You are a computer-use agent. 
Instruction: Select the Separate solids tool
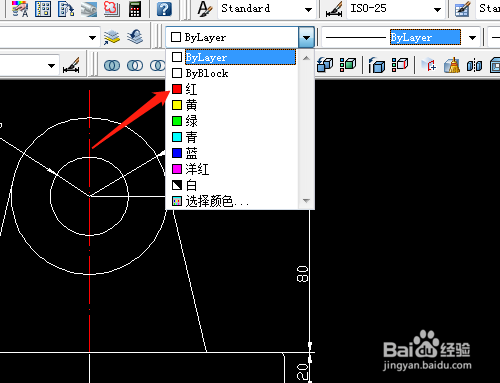tap(474, 65)
